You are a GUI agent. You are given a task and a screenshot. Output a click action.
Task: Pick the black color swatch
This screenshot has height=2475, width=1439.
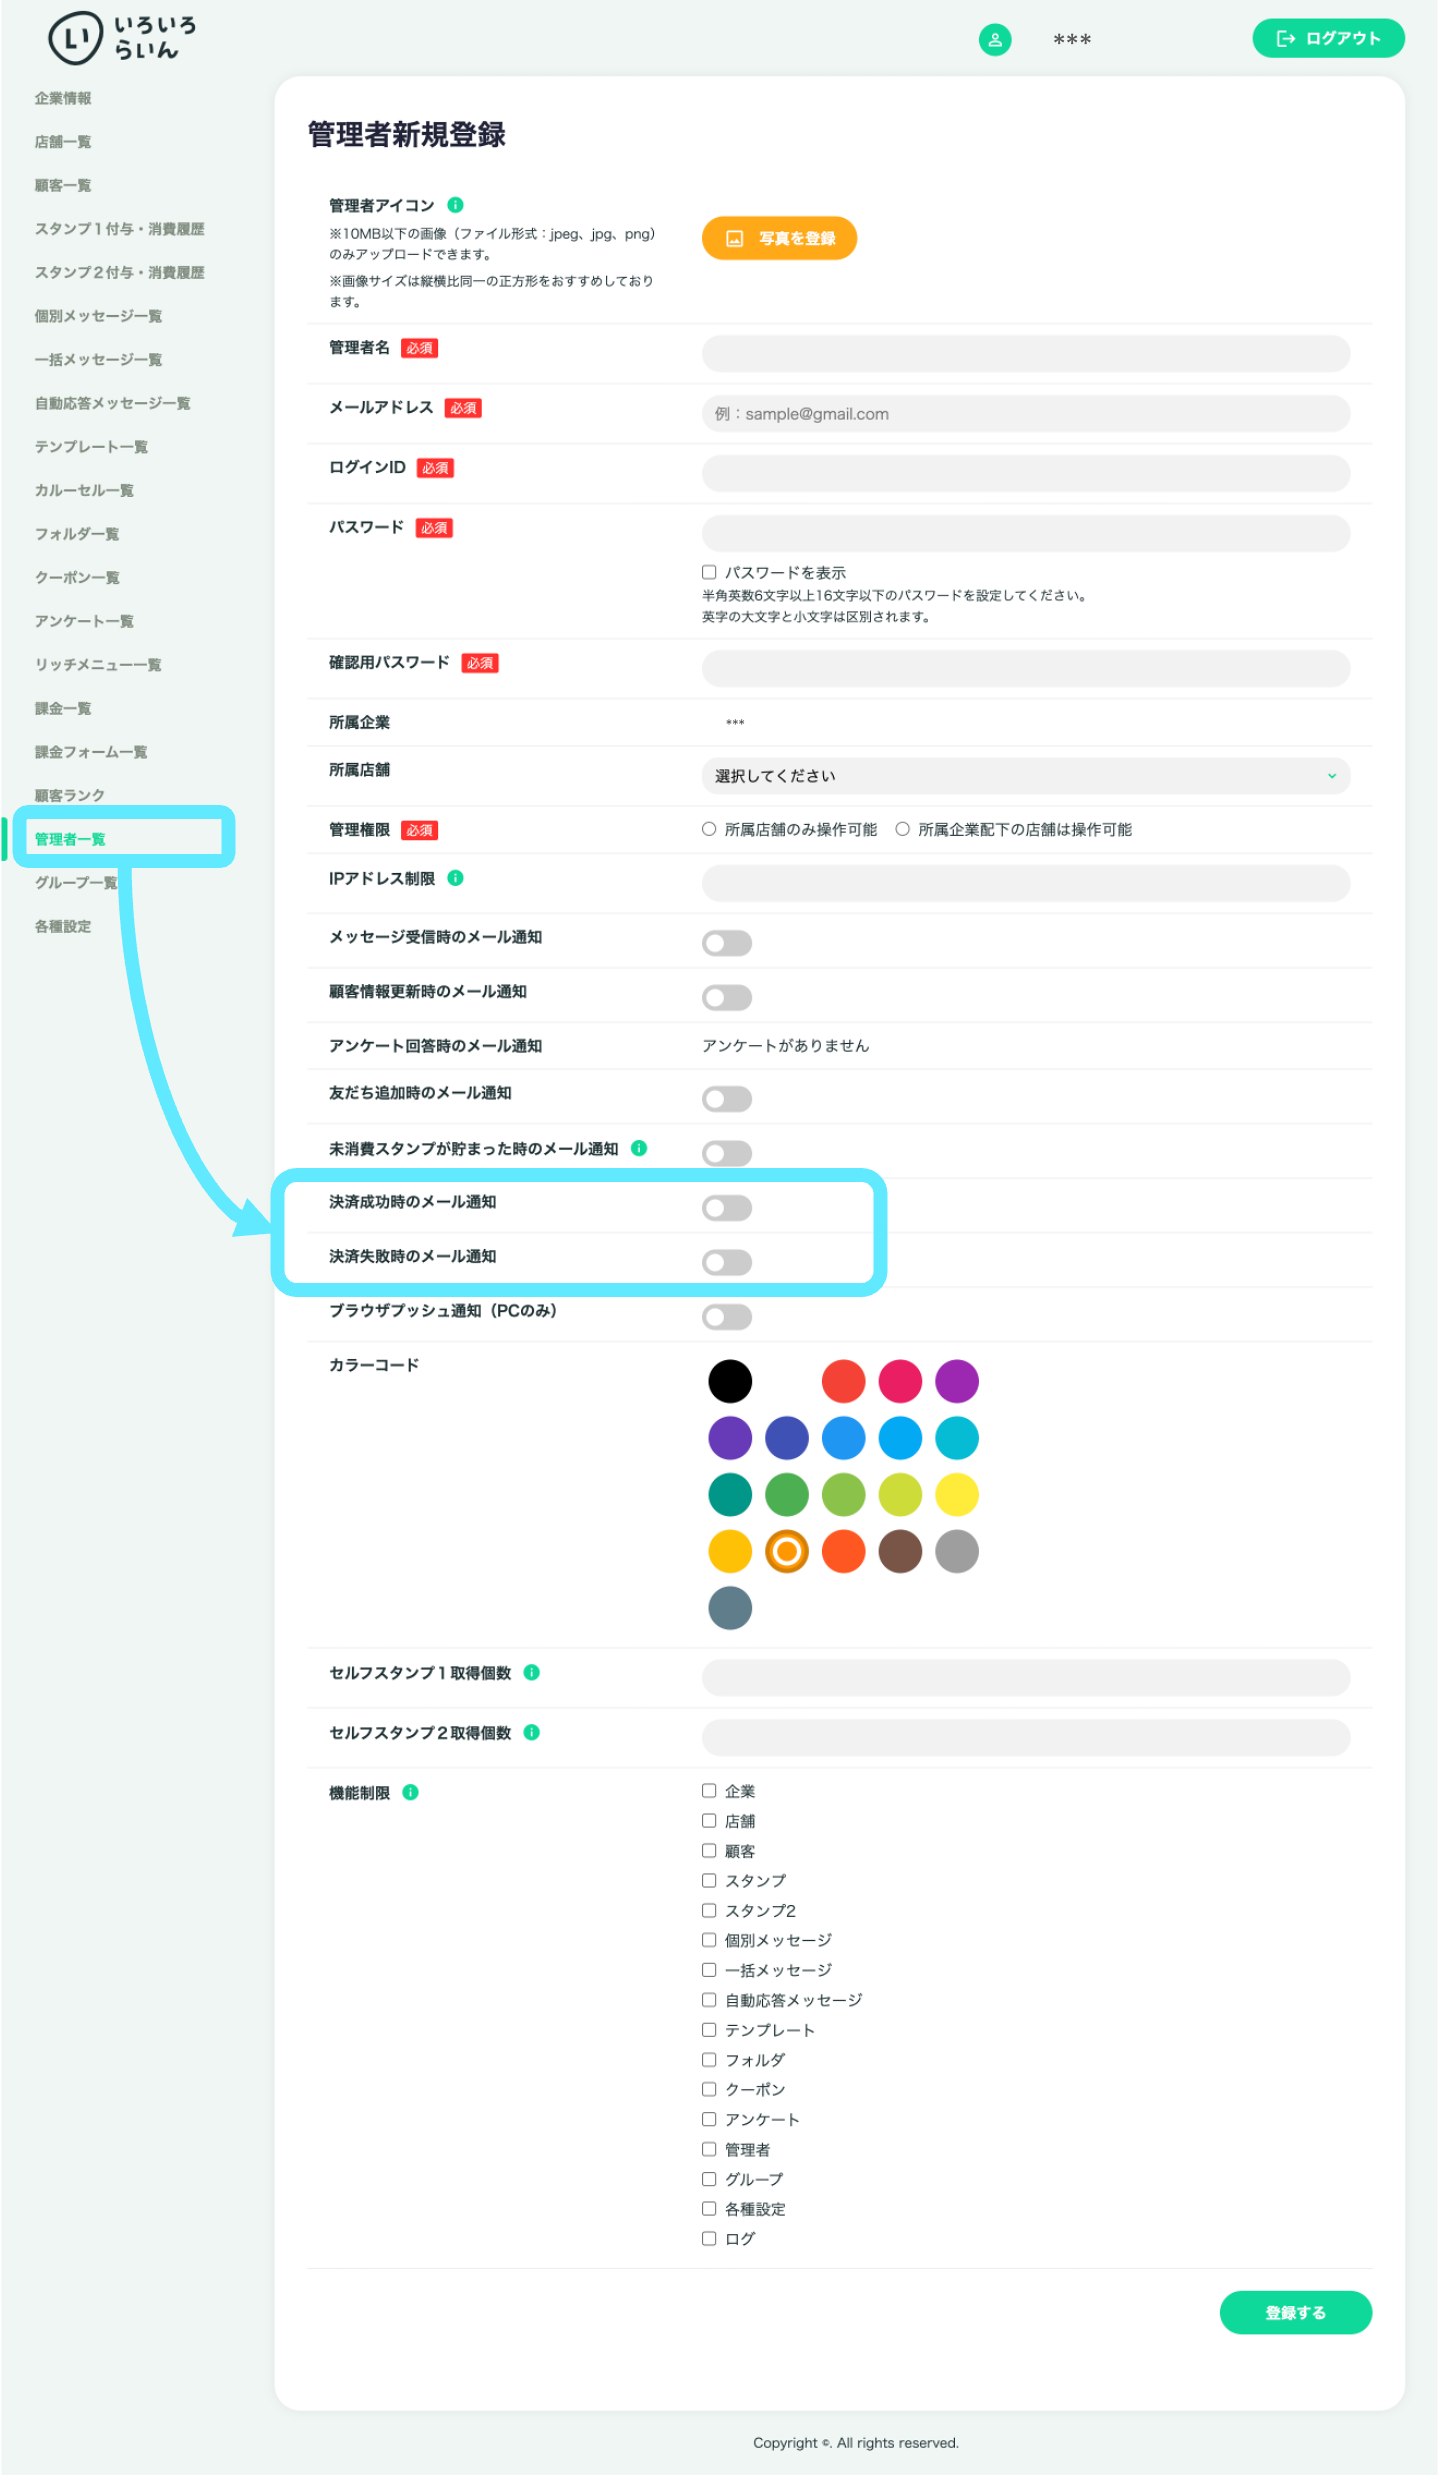pyautogui.click(x=730, y=1381)
